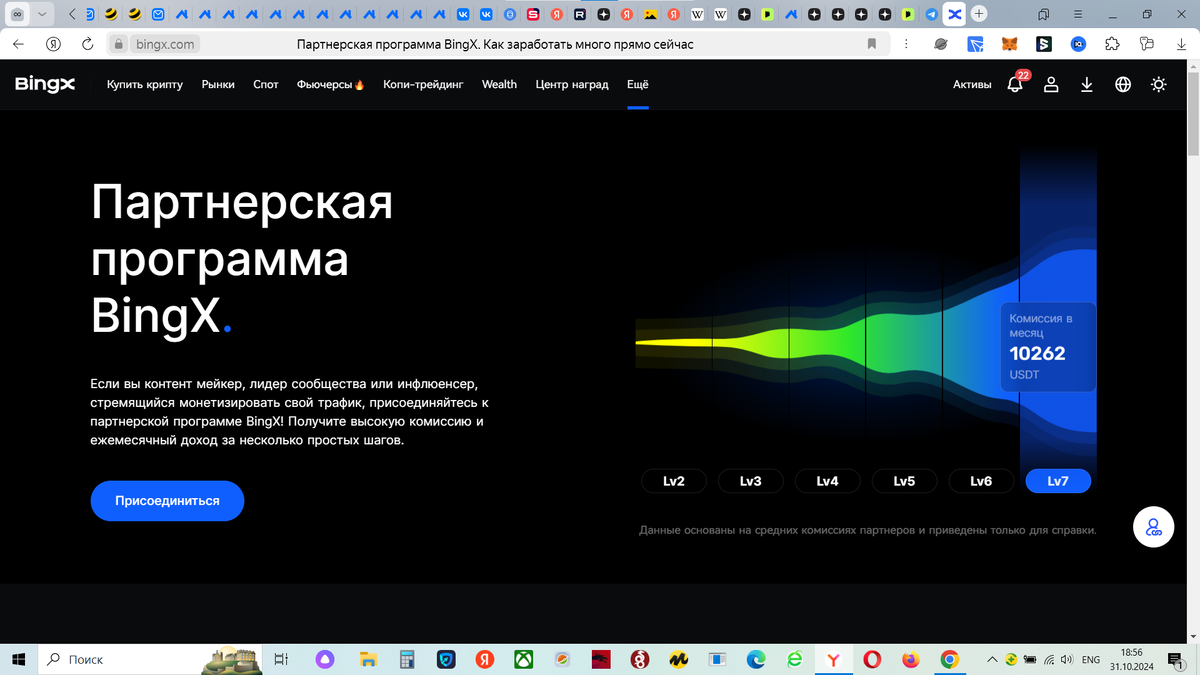Viewport: 1200px width, 675px height.
Task: Open the browser extensions puzzle icon
Action: pyautogui.click(x=1112, y=44)
